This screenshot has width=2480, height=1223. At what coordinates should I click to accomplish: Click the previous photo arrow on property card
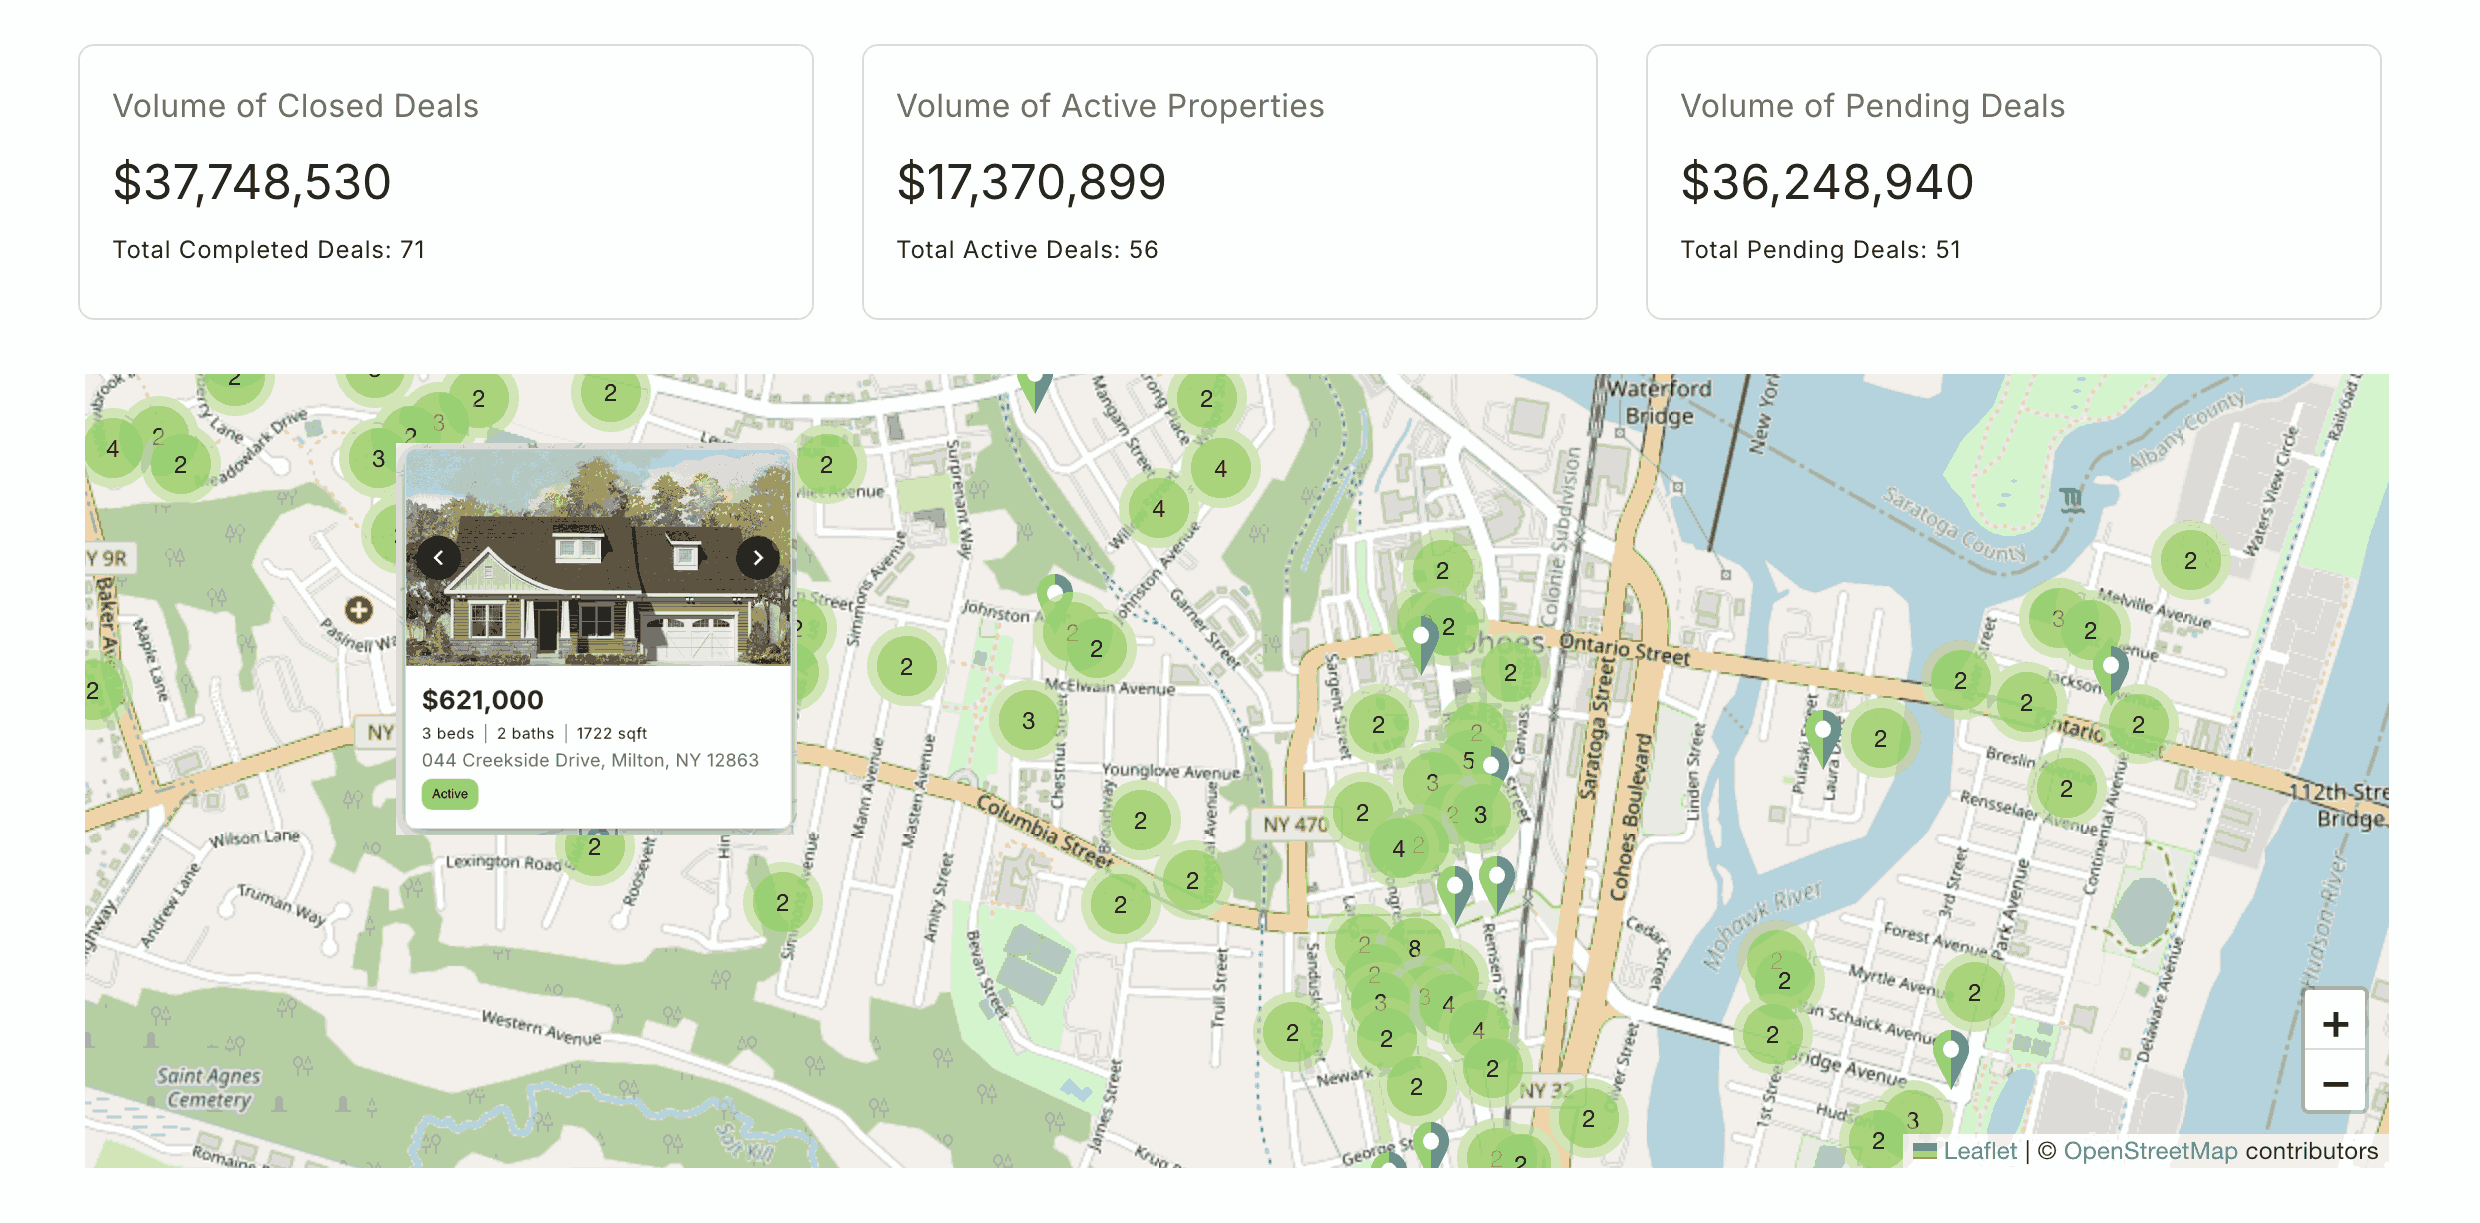click(x=438, y=558)
